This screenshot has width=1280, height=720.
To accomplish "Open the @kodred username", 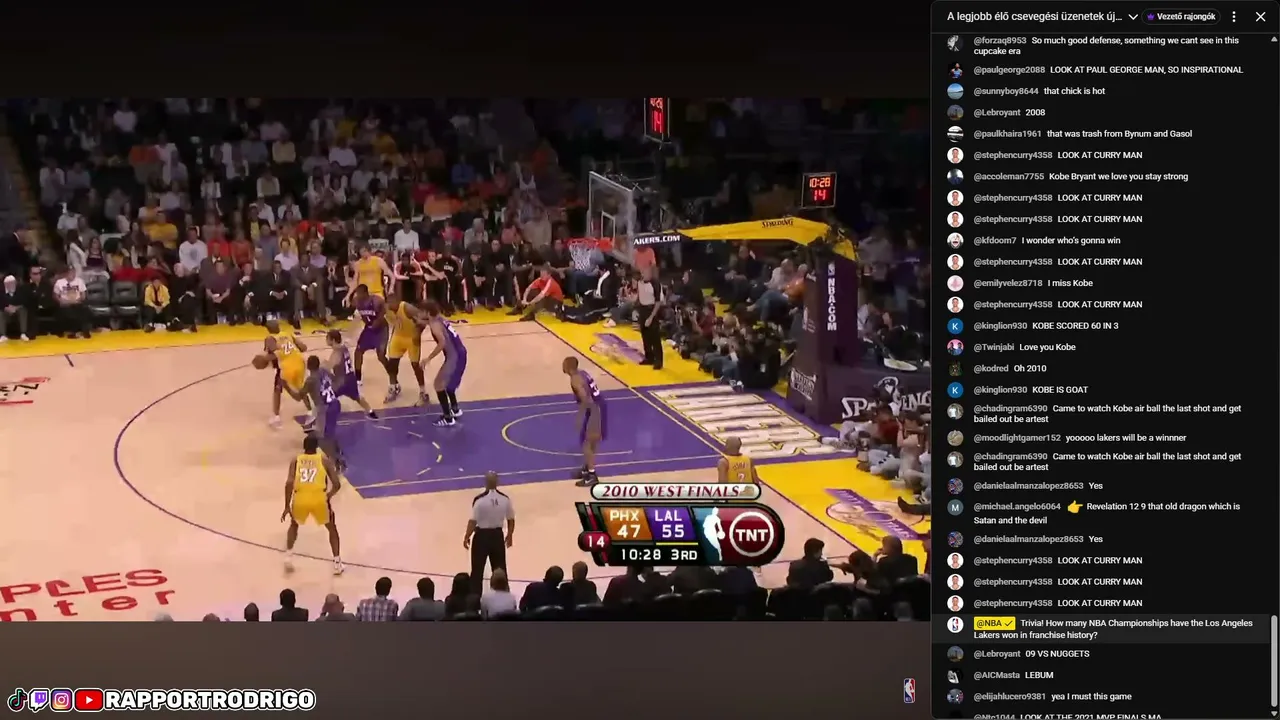I will [x=991, y=369].
